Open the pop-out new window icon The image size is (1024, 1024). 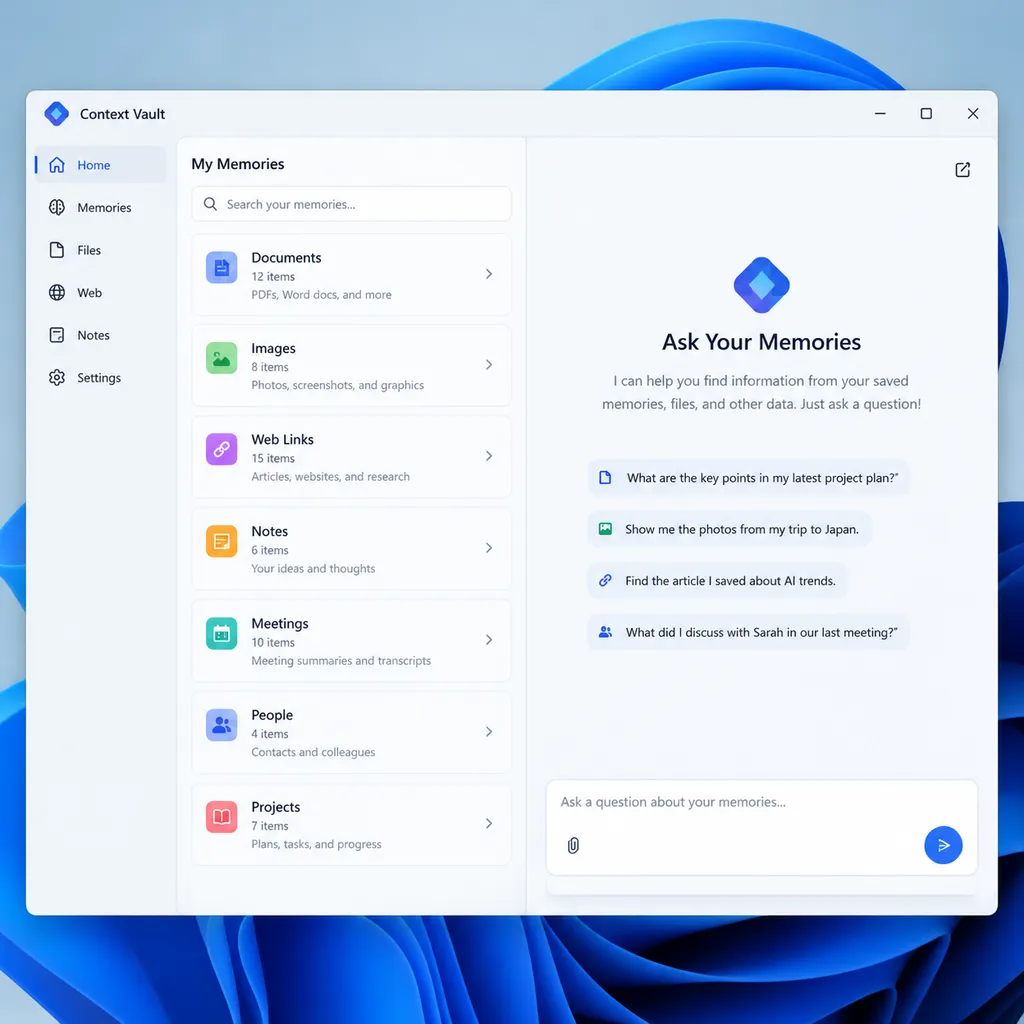tap(962, 170)
